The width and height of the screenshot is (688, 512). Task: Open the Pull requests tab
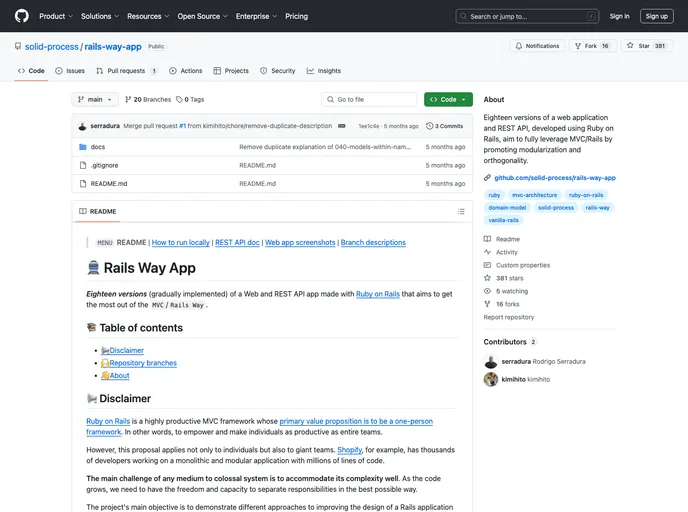127,71
